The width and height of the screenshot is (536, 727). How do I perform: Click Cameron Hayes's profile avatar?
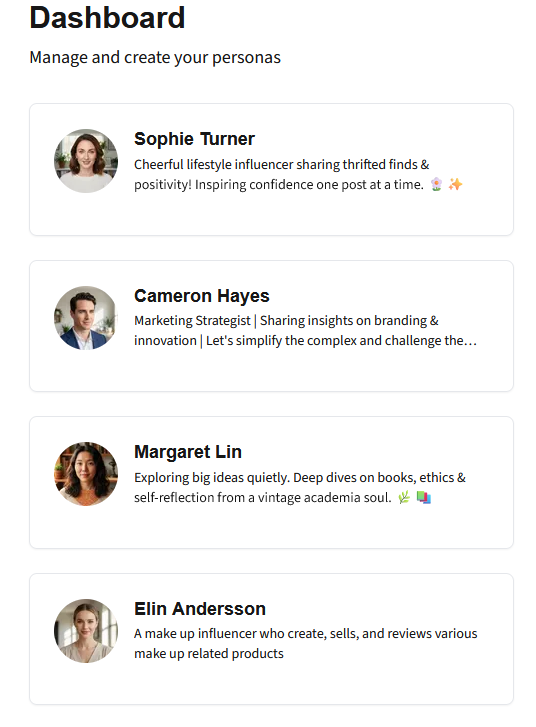[86, 318]
